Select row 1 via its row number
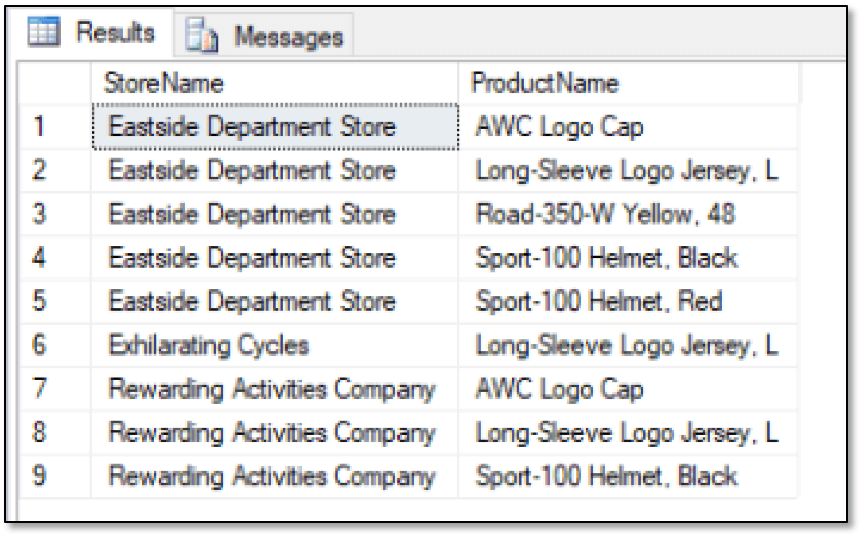 pyautogui.click(x=55, y=127)
